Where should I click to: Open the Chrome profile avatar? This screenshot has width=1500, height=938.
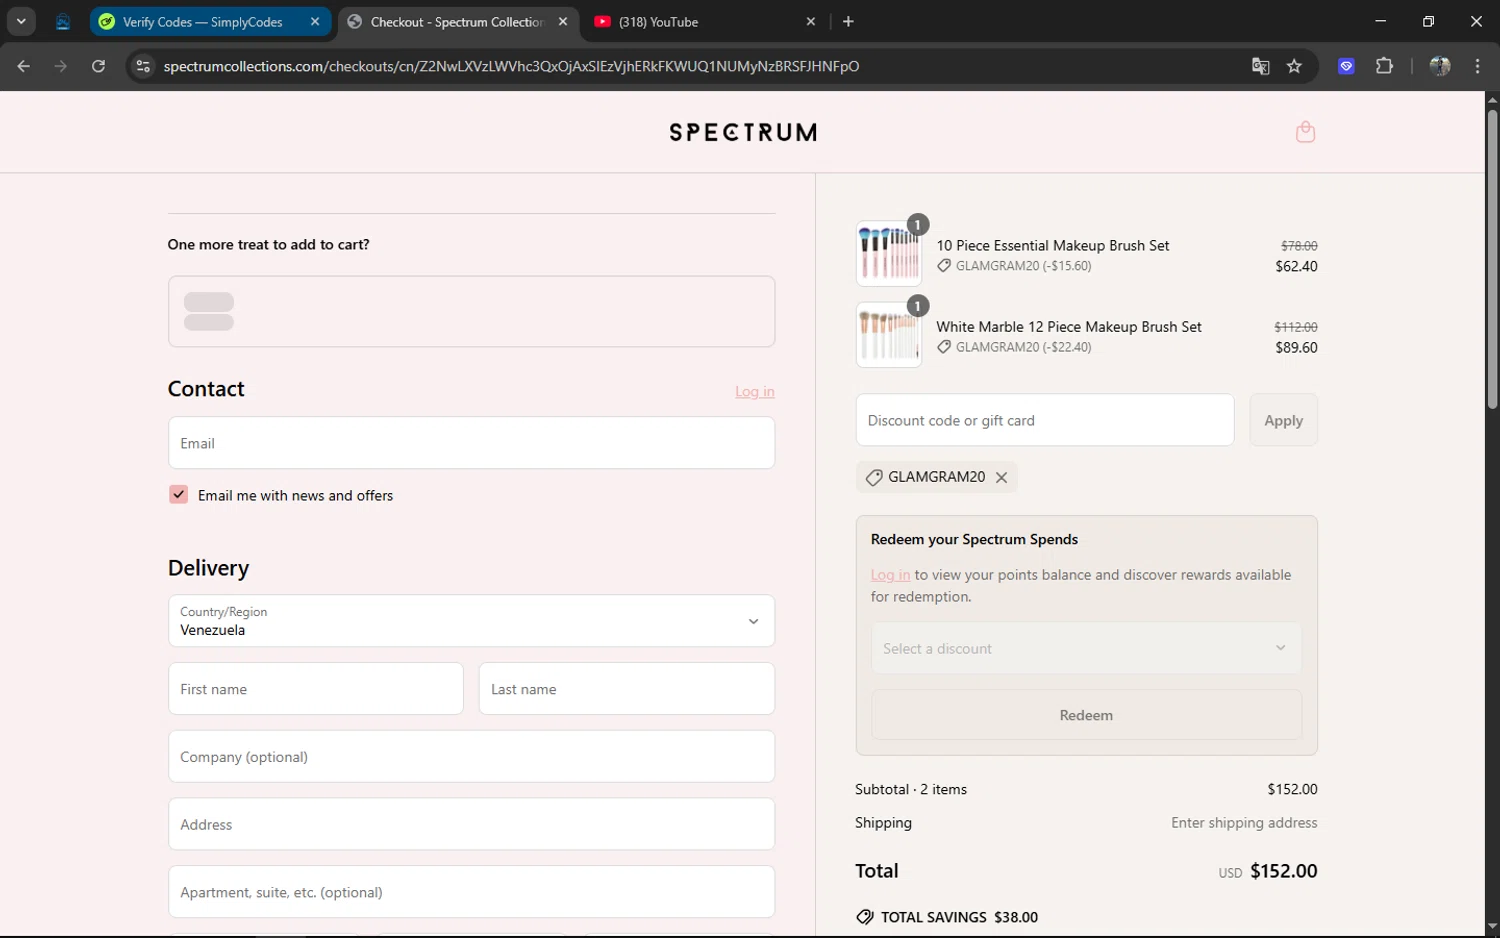tap(1440, 66)
